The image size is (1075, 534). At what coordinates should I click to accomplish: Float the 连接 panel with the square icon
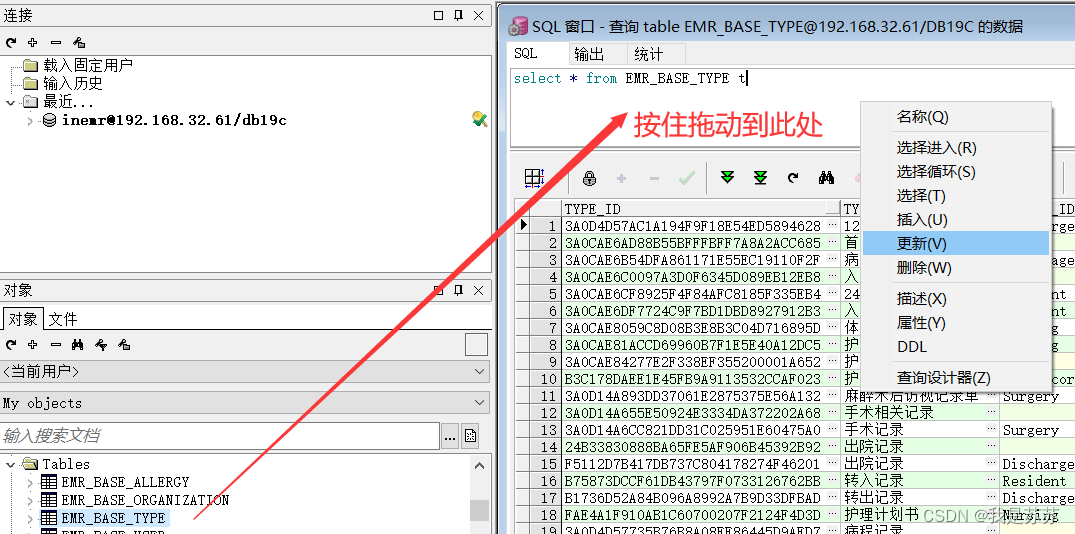(x=439, y=15)
